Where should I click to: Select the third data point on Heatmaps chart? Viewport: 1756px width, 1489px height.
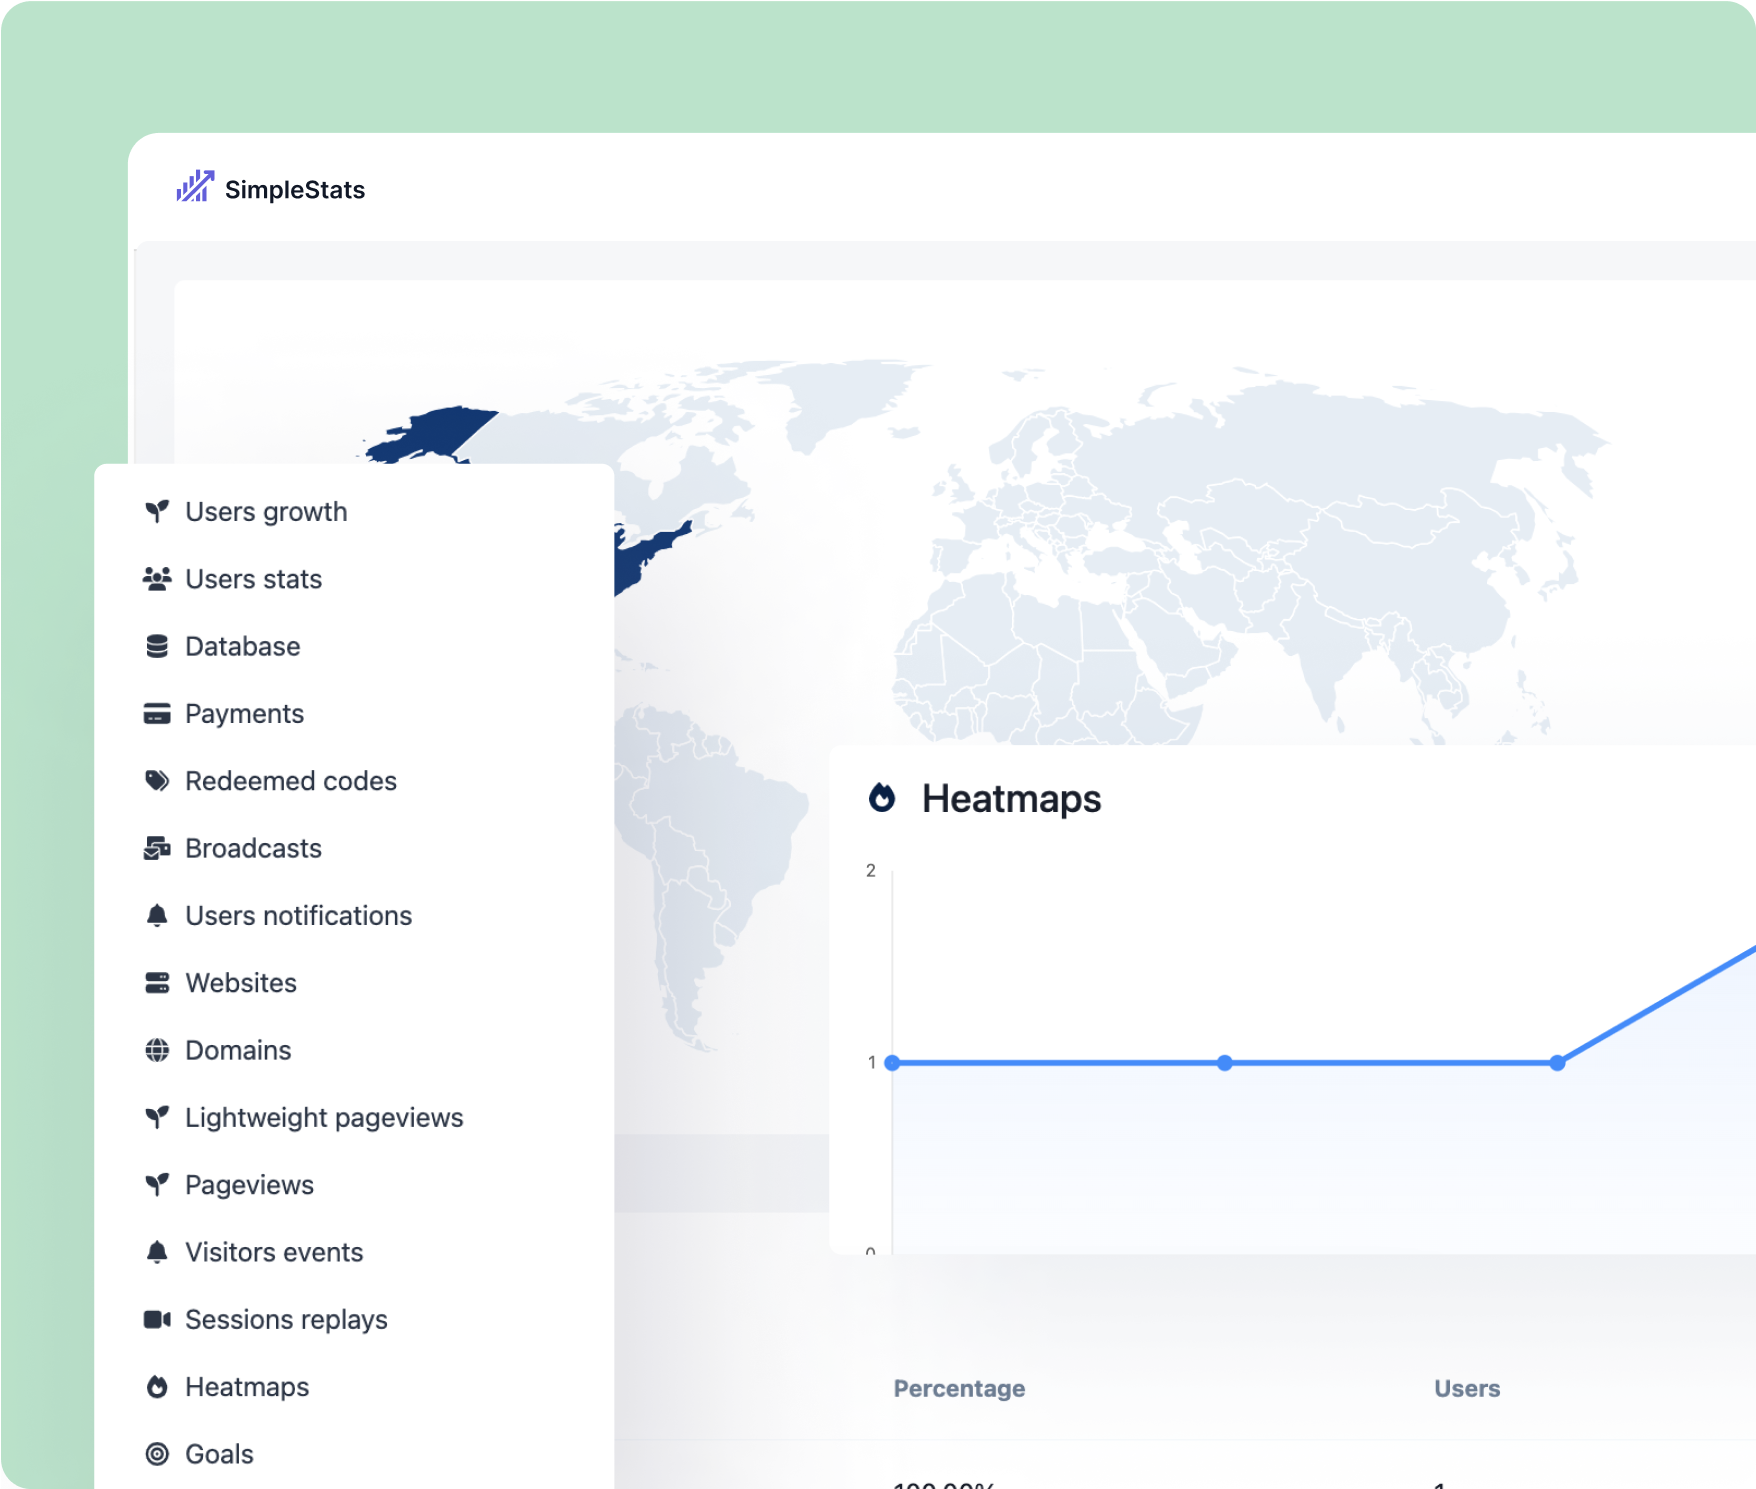[1557, 1063]
